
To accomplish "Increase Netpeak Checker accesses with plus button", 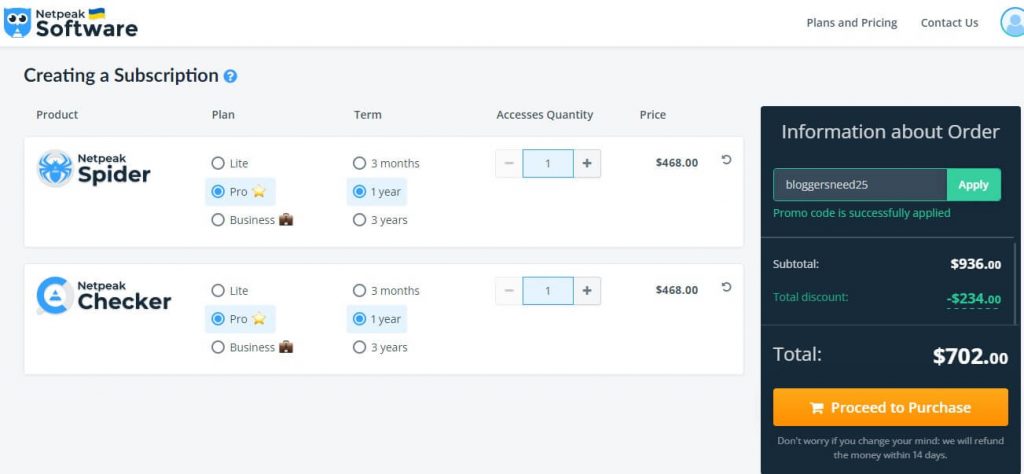I will (587, 291).
